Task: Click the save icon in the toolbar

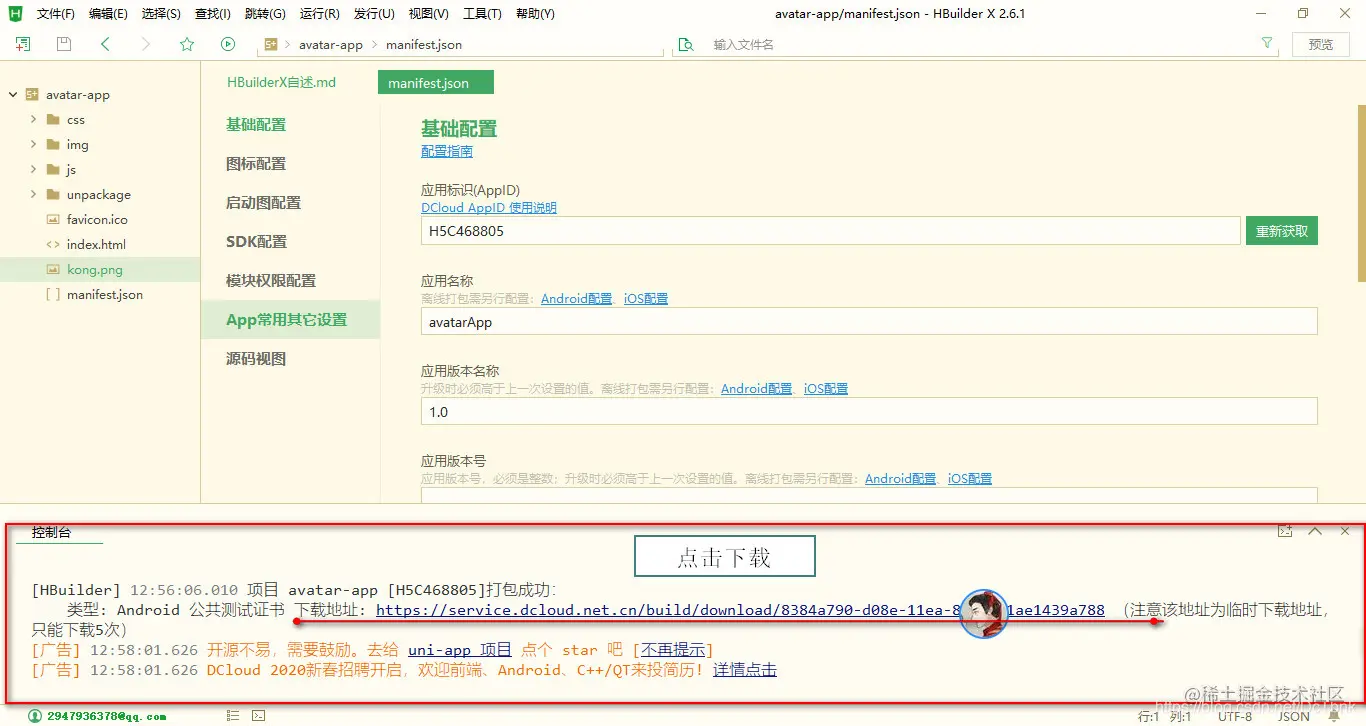Action: coord(62,44)
